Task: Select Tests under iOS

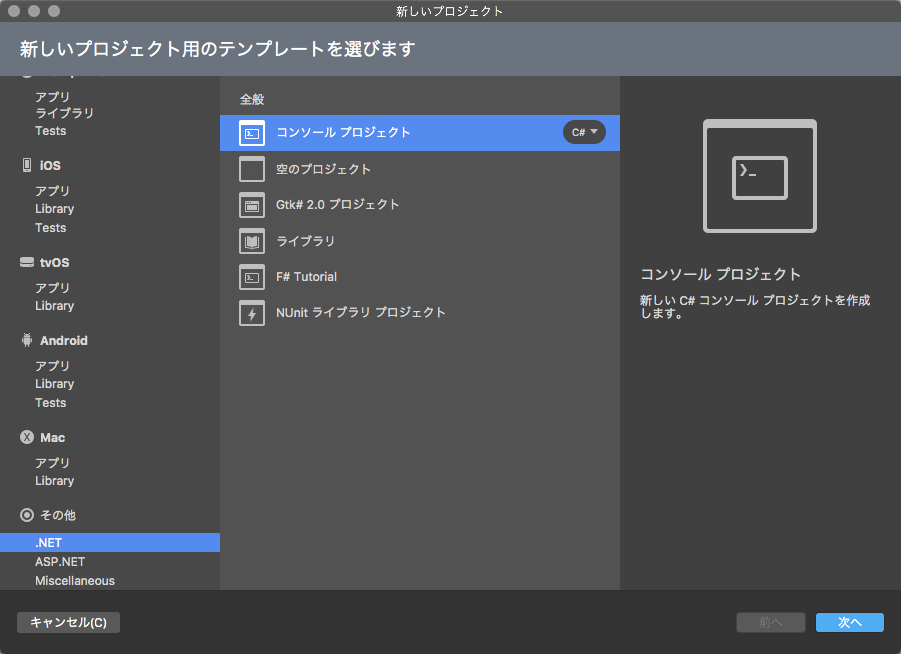Action: click(51, 228)
